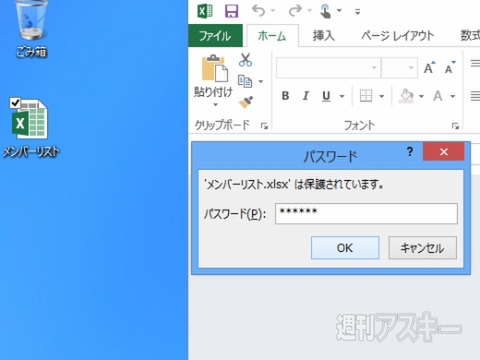Viewport: 480px width, 360px height.
Task: Expand the touch mode dropdown arrow
Action: point(339,11)
